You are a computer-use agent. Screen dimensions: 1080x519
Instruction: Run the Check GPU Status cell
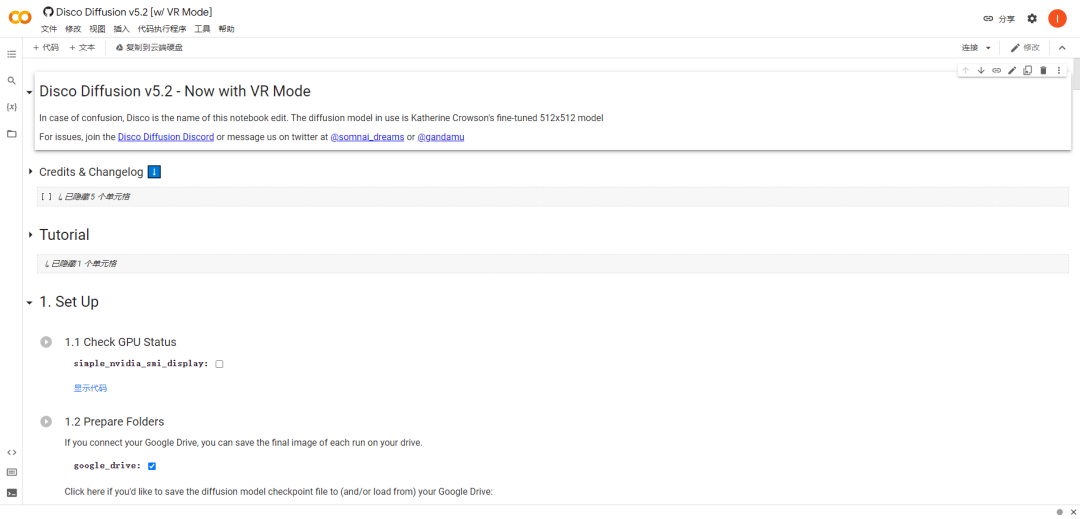point(46,341)
